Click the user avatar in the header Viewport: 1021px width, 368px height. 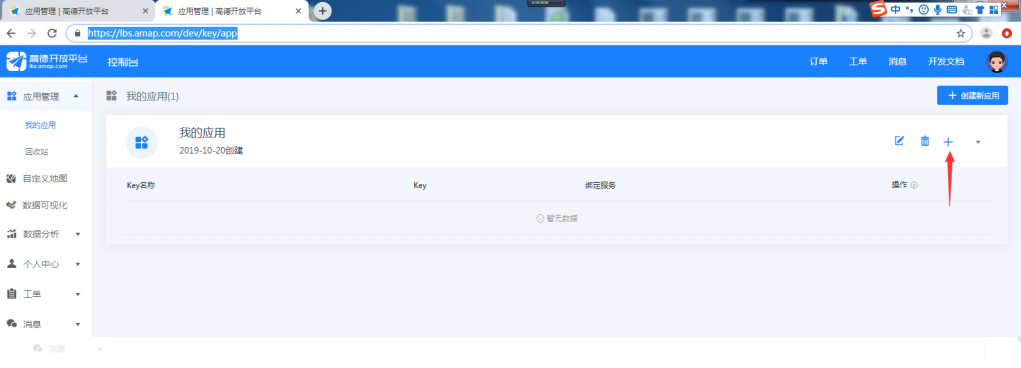996,61
